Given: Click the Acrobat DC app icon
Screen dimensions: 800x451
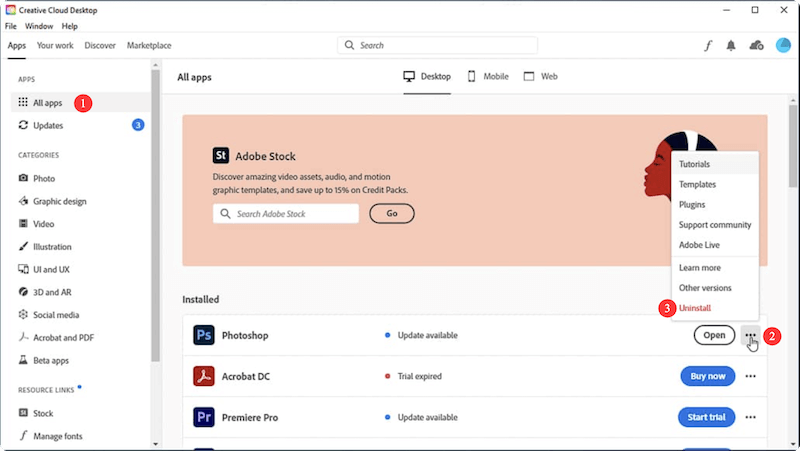Looking at the screenshot, I should pyautogui.click(x=204, y=376).
